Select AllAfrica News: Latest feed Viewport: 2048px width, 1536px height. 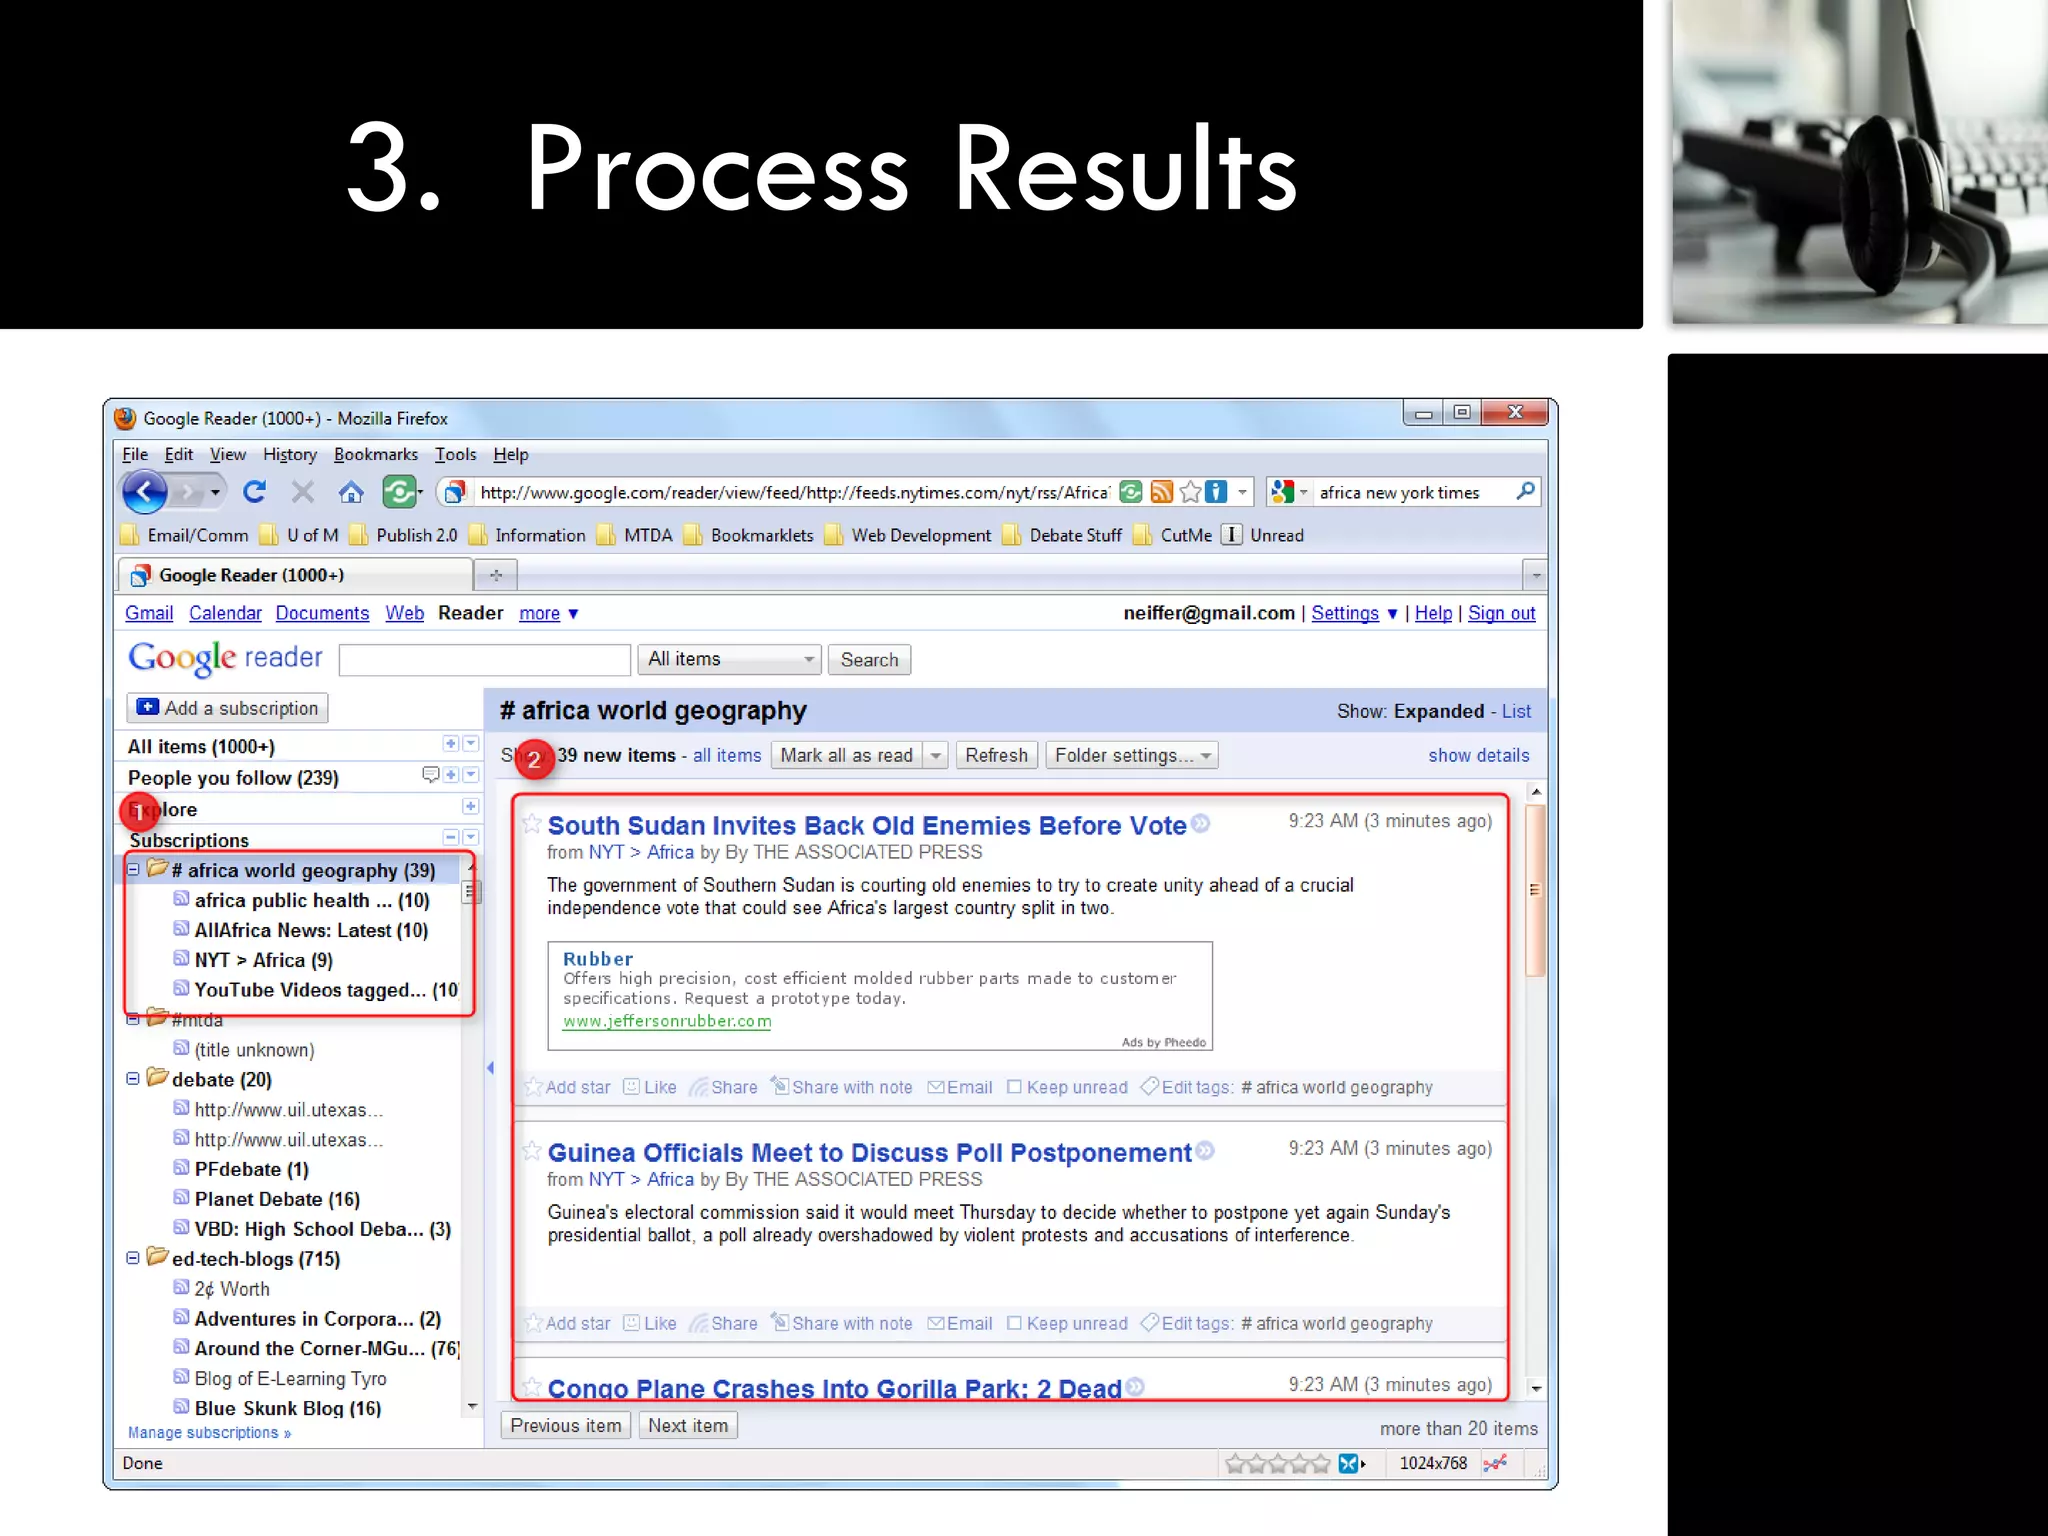[x=311, y=930]
